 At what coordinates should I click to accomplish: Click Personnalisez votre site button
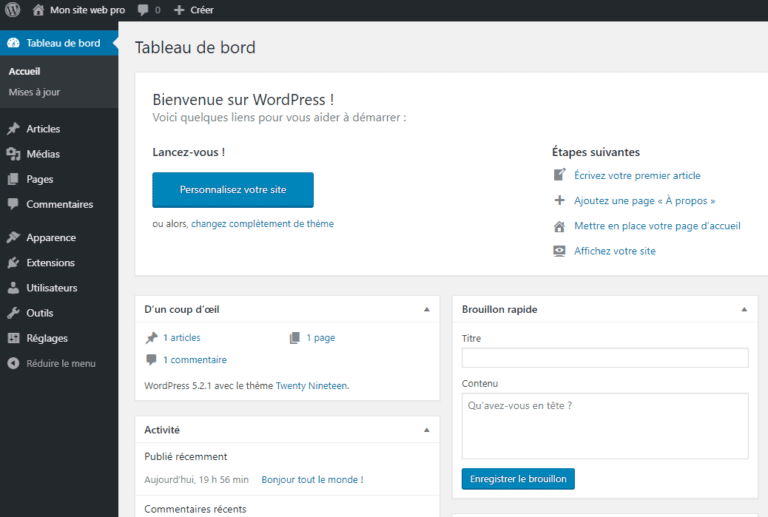coord(233,190)
